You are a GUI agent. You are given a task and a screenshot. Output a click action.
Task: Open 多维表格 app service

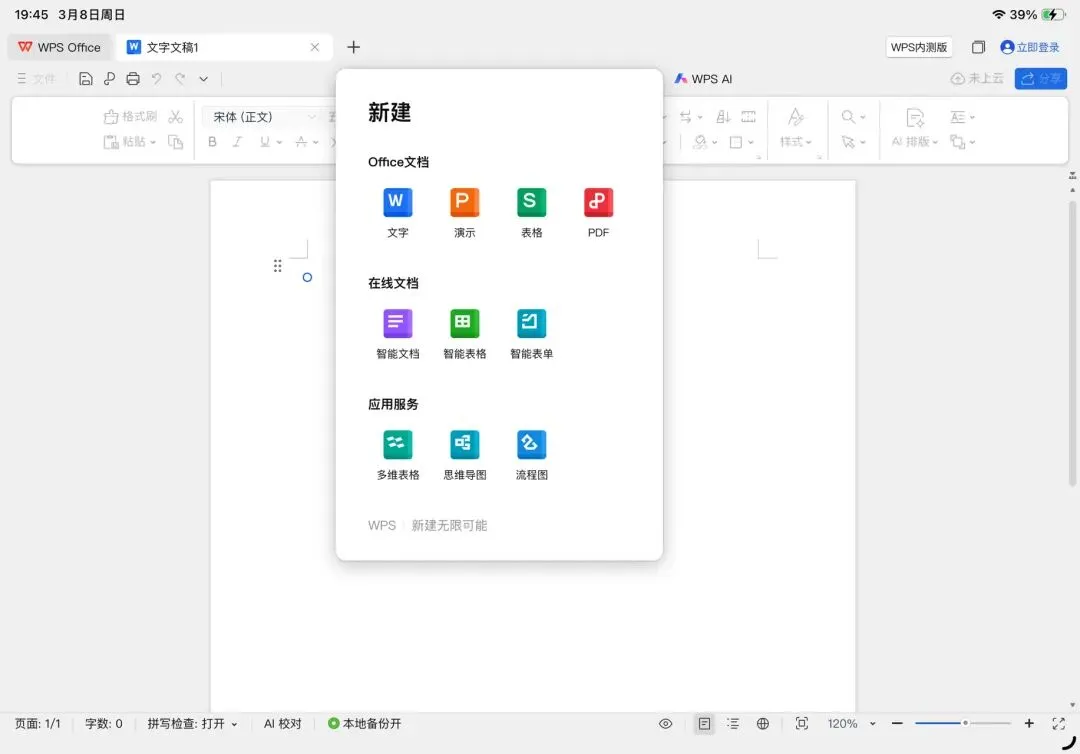pyautogui.click(x=397, y=455)
